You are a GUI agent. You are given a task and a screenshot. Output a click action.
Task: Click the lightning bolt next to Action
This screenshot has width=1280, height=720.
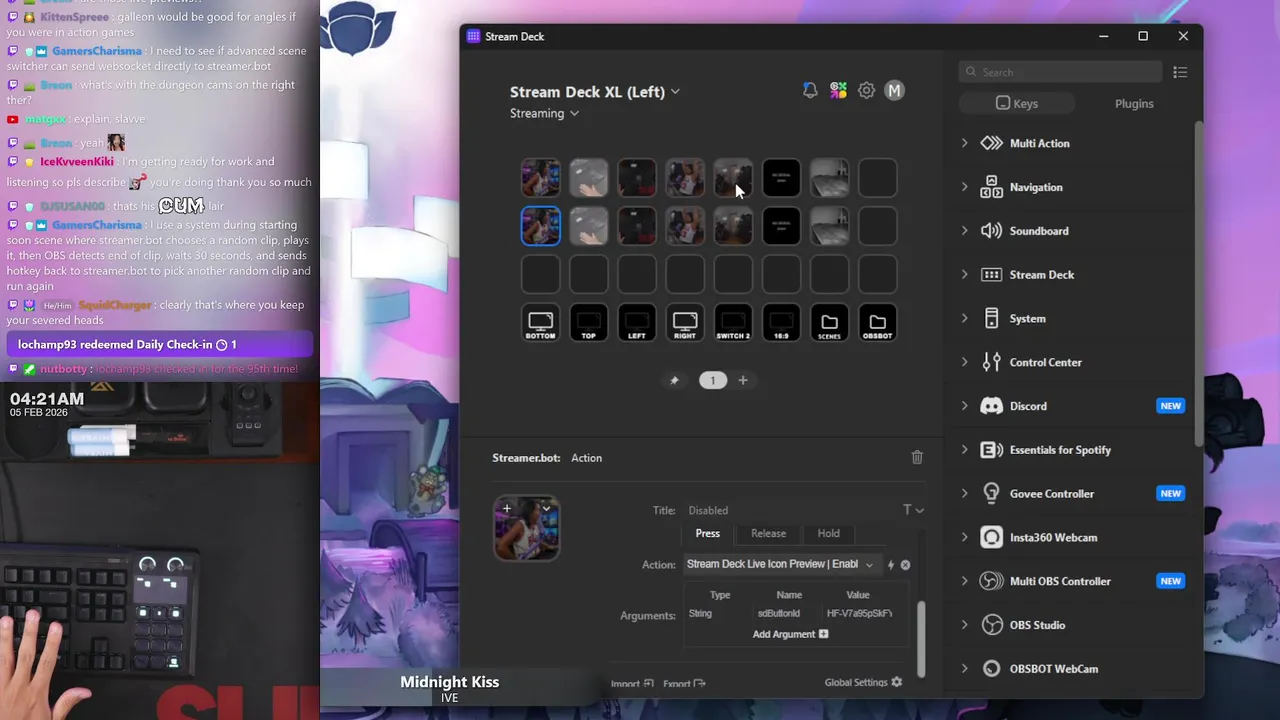(890, 565)
